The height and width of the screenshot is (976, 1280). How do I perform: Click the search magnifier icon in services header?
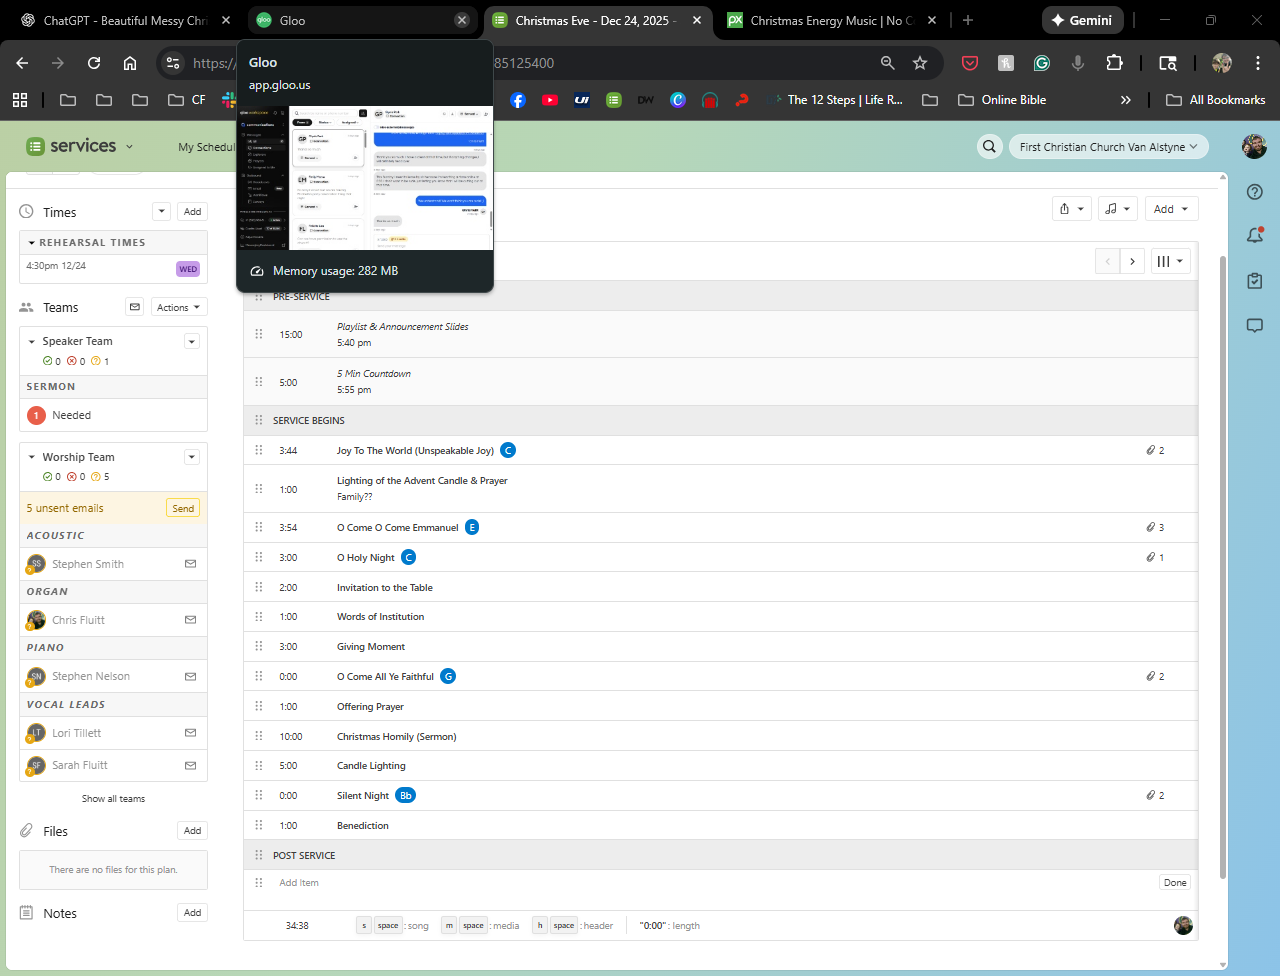coord(989,147)
